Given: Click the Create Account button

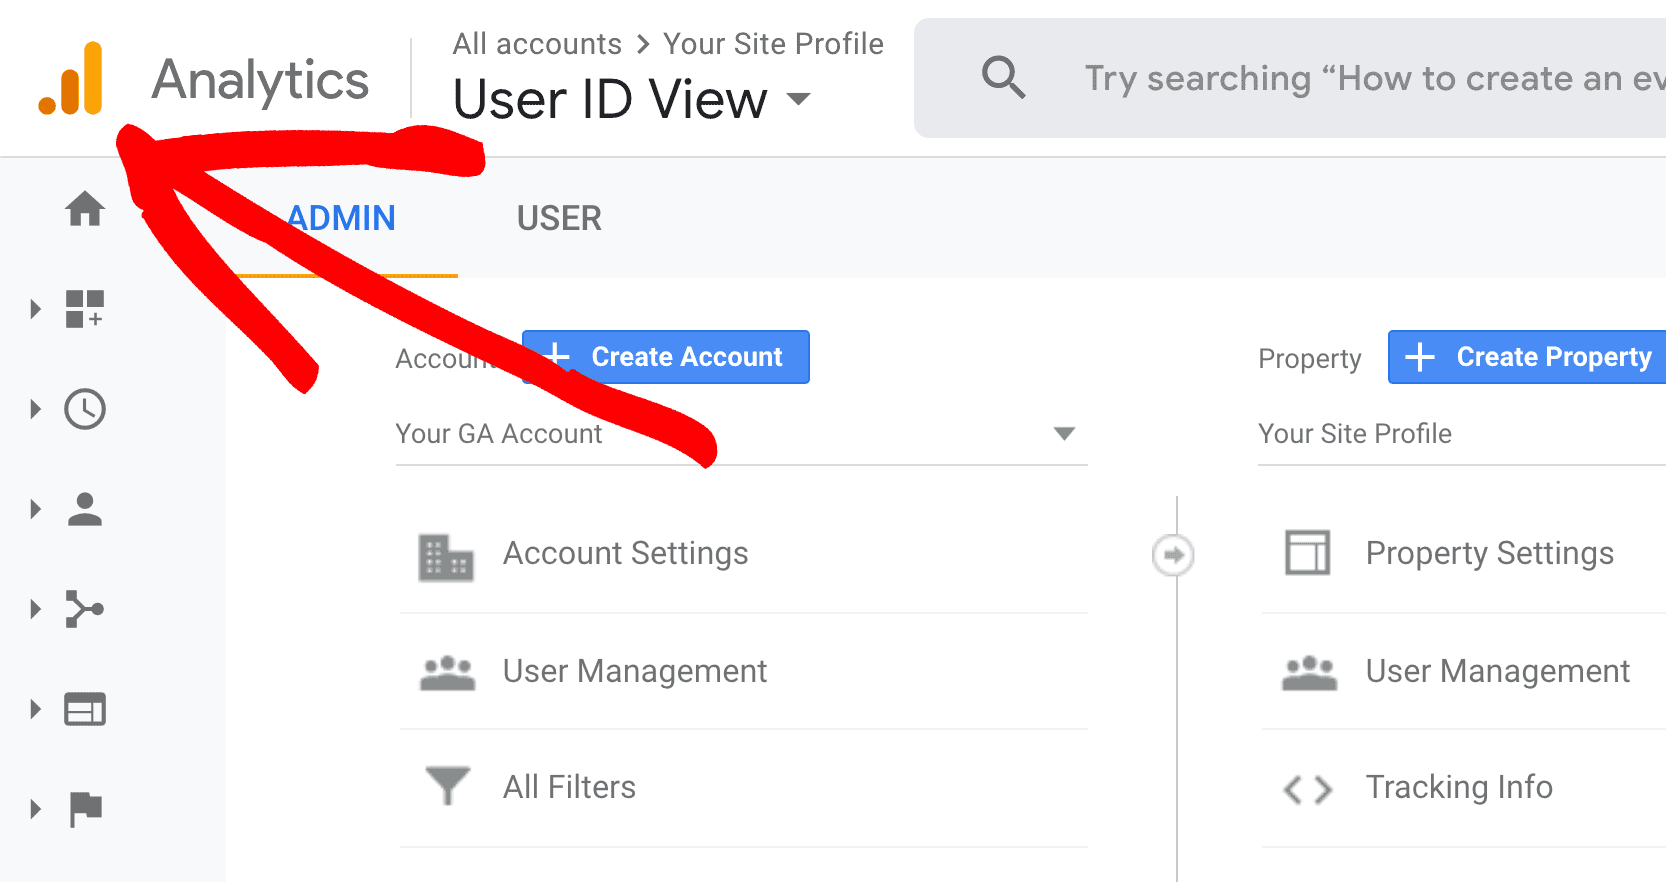Looking at the screenshot, I should [x=666, y=357].
